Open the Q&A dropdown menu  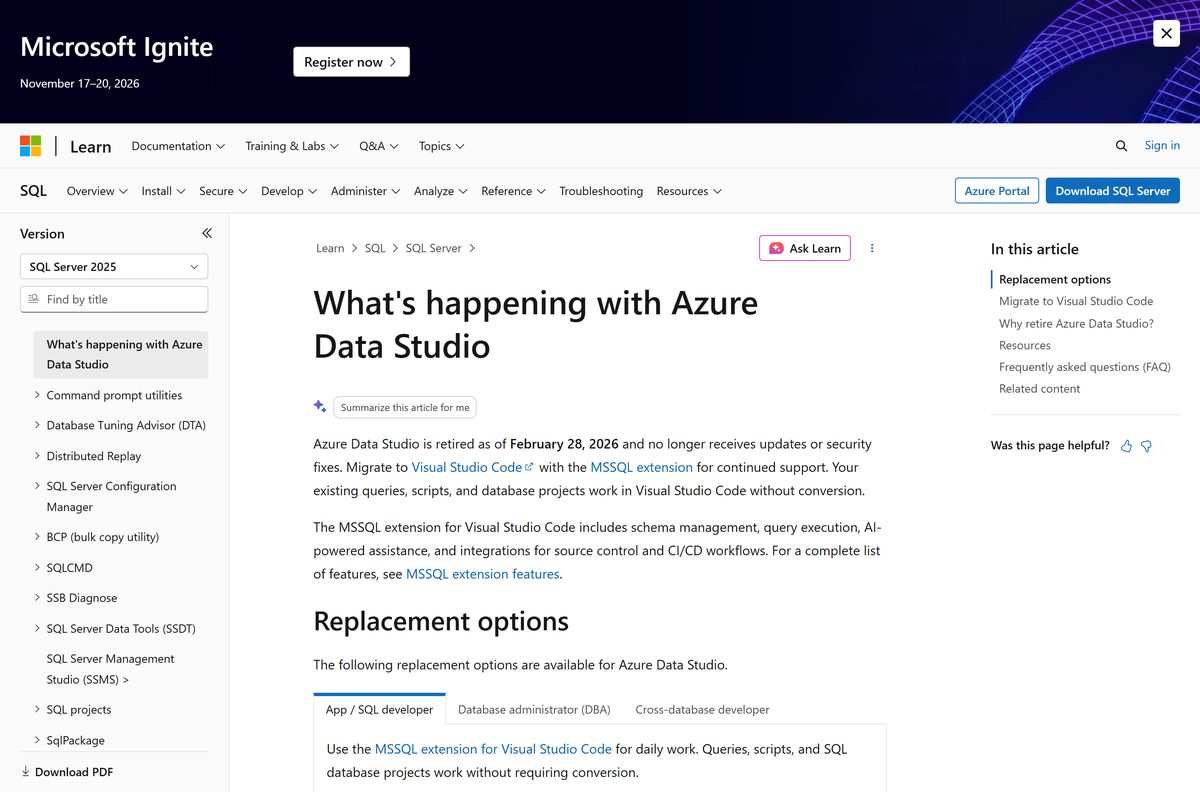(379, 146)
